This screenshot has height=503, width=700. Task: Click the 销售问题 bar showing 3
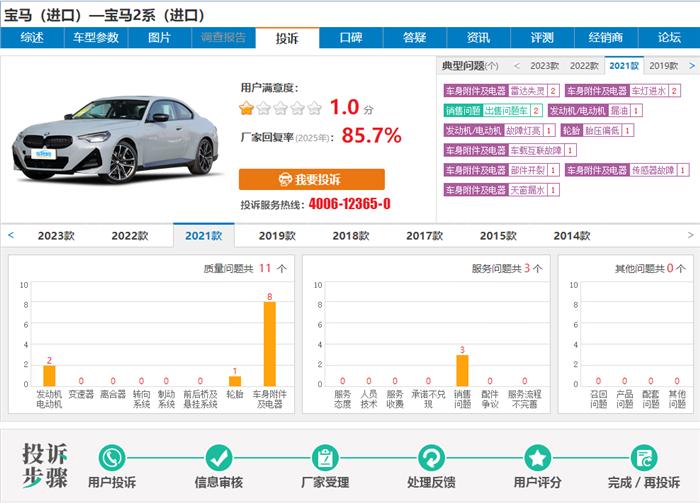462,370
